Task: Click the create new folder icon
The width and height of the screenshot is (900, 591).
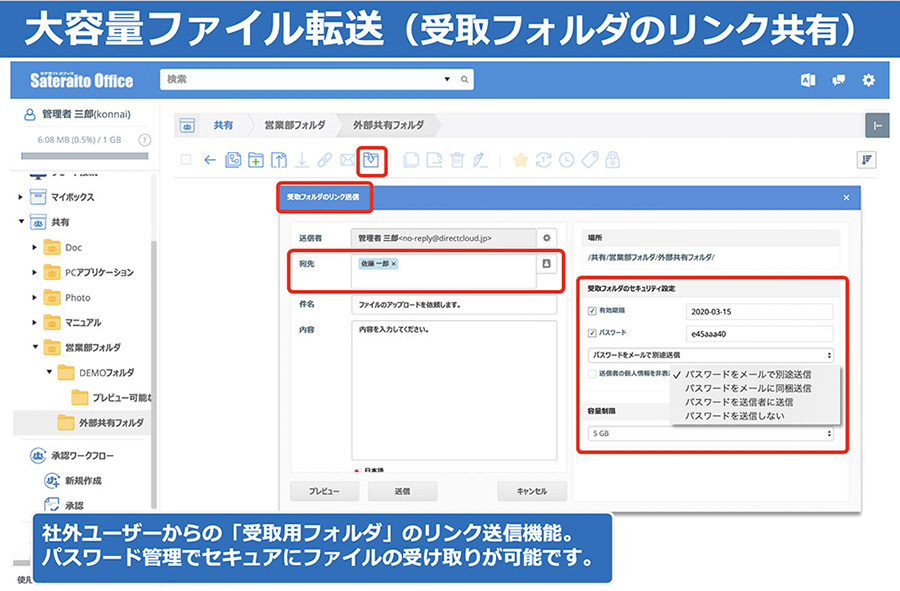Action: pyautogui.click(x=256, y=160)
